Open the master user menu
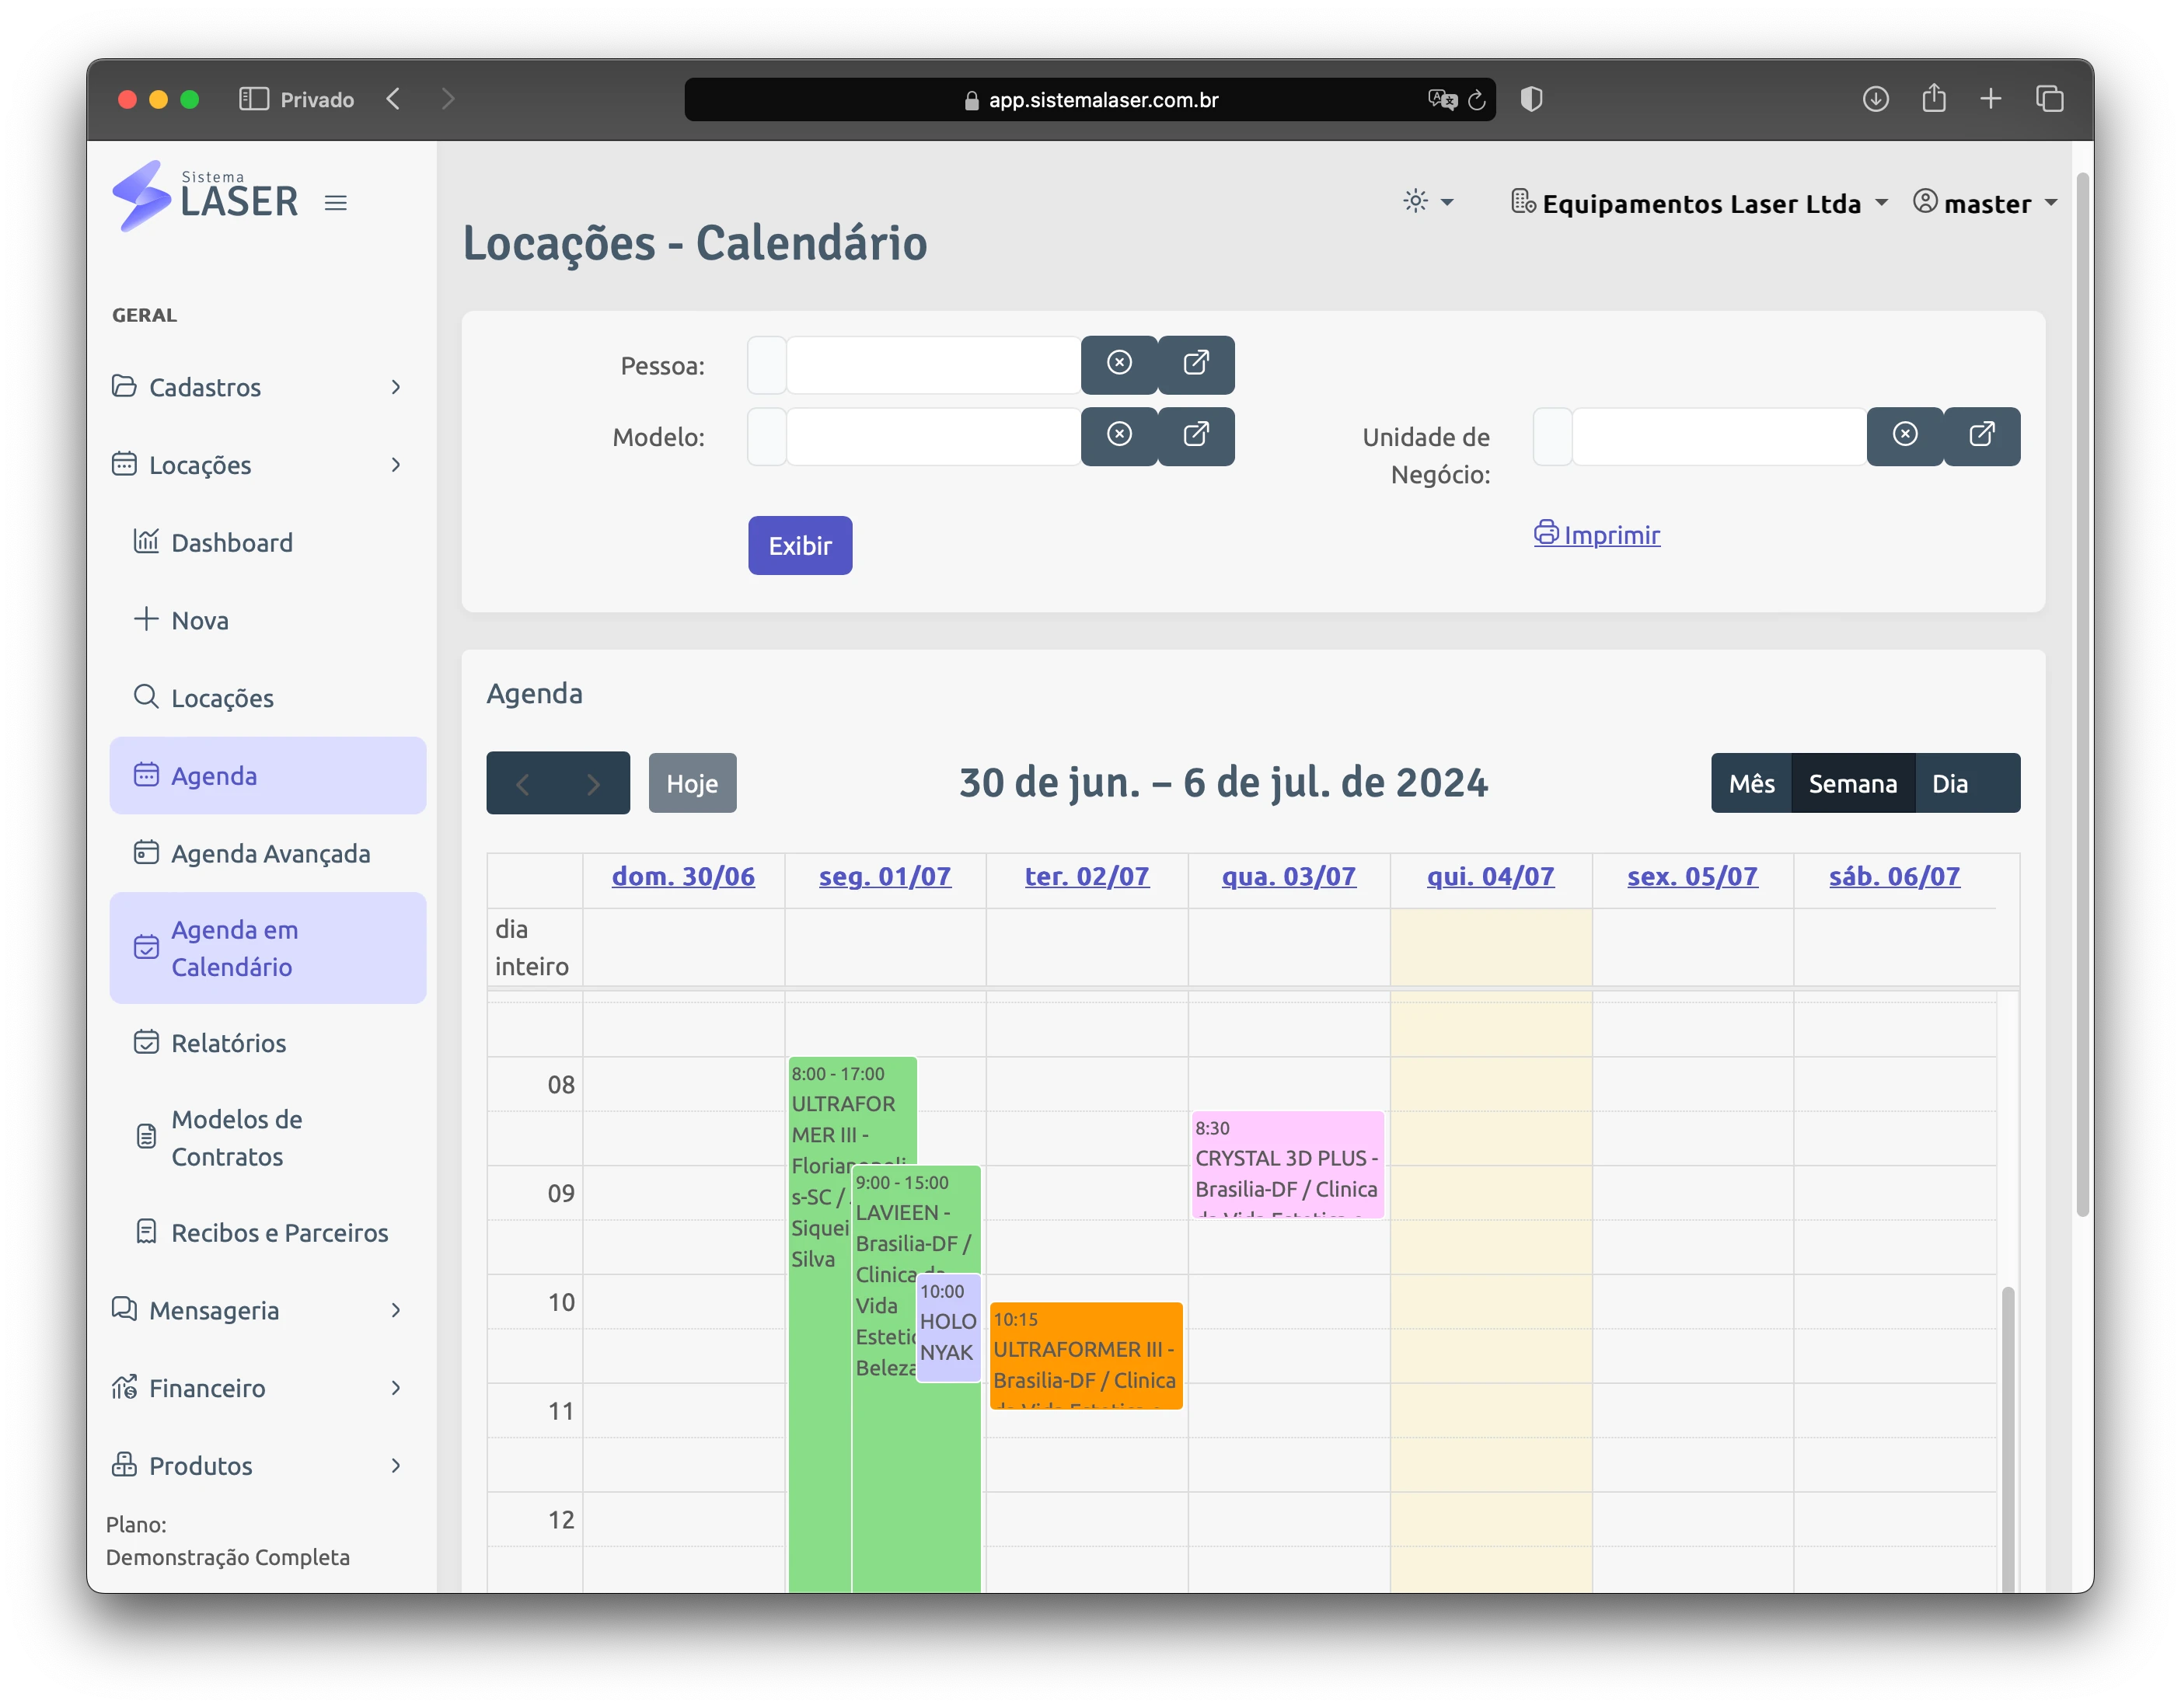2181x1708 pixels. [1984, 203]
